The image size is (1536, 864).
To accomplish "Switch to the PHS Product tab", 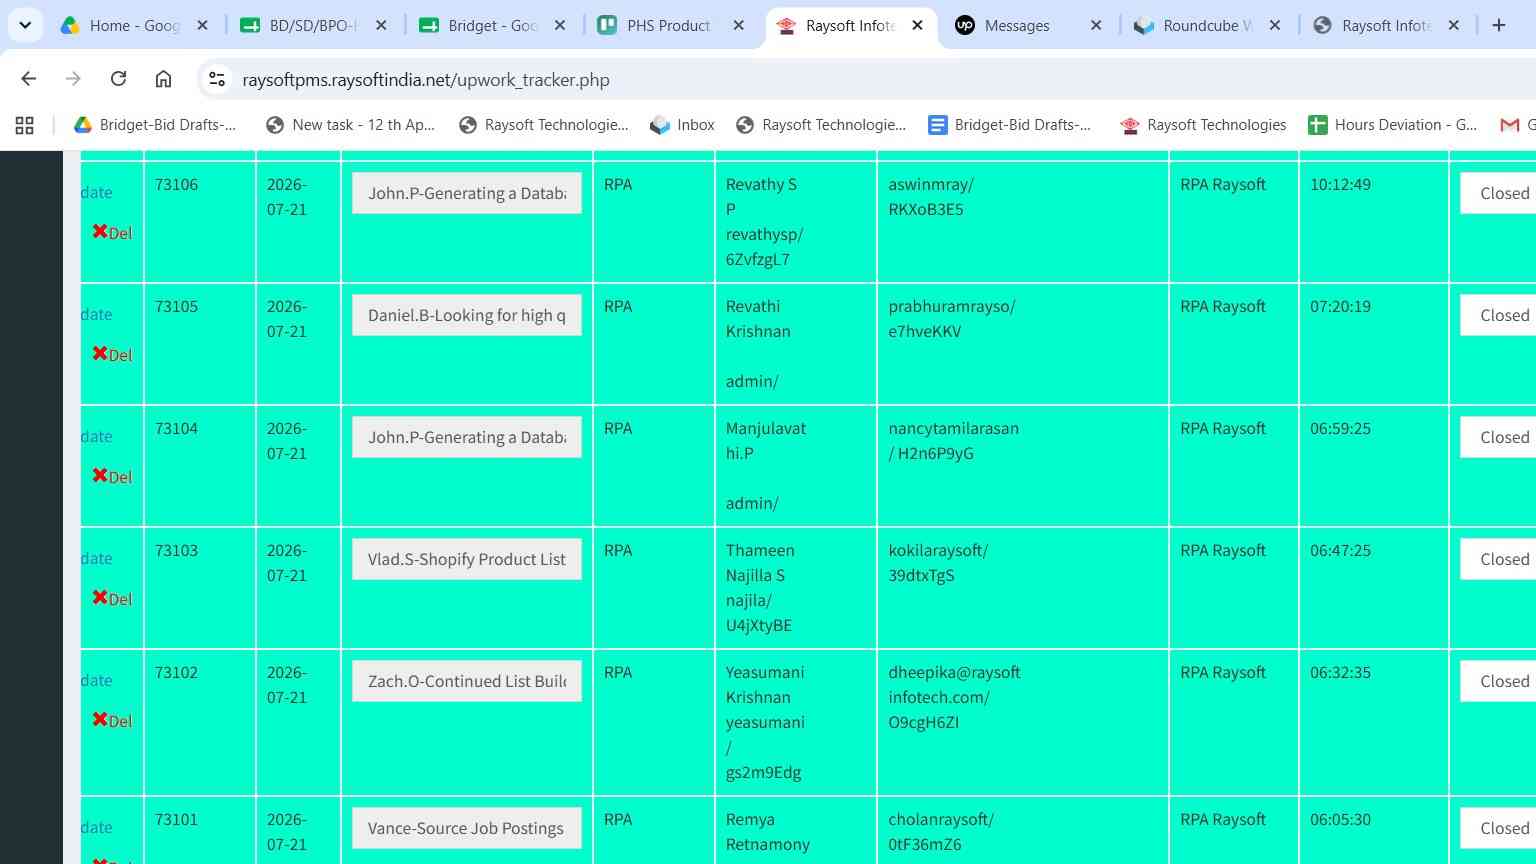I will [668, 26].
